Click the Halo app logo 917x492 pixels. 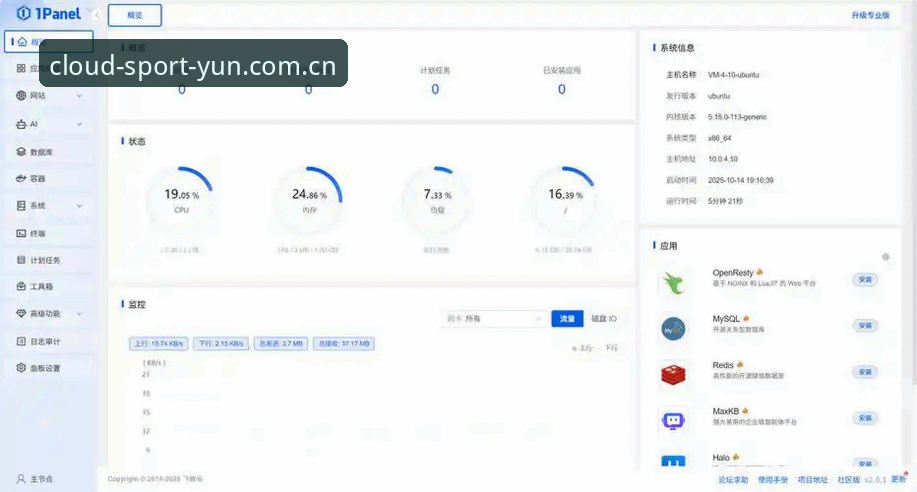(673, 462)
